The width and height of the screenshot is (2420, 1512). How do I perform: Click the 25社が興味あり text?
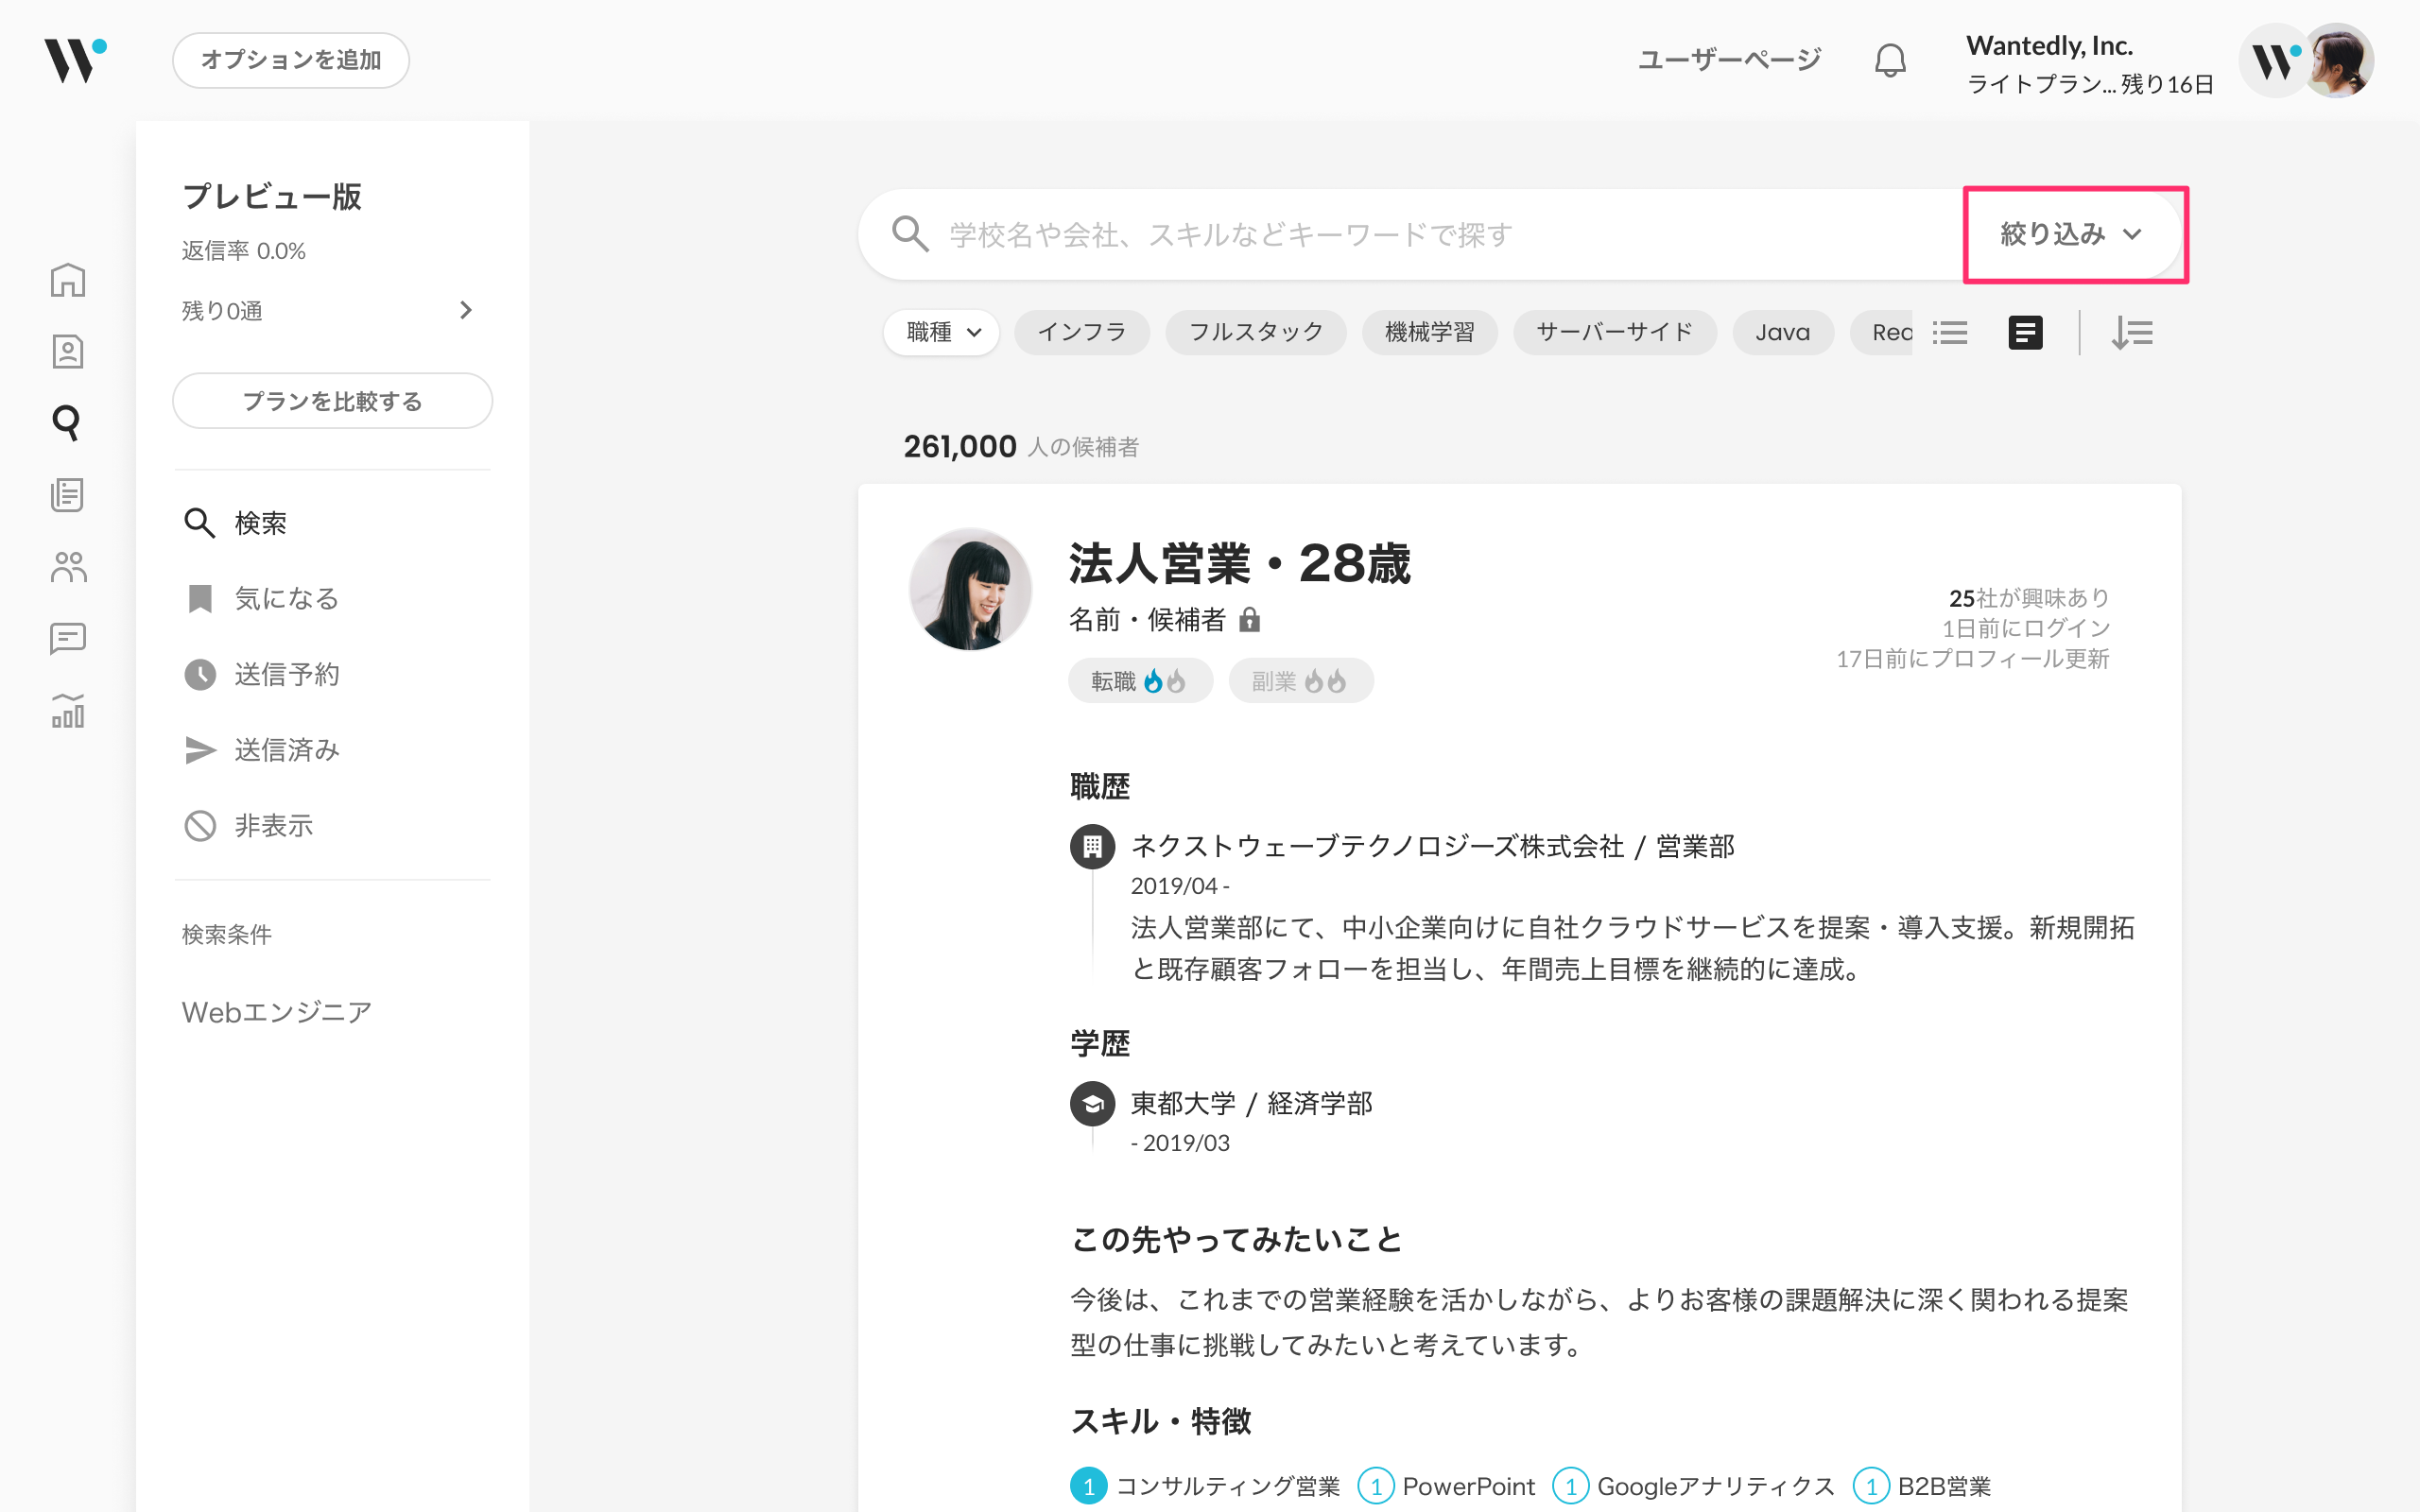[x=2029, y=598]
